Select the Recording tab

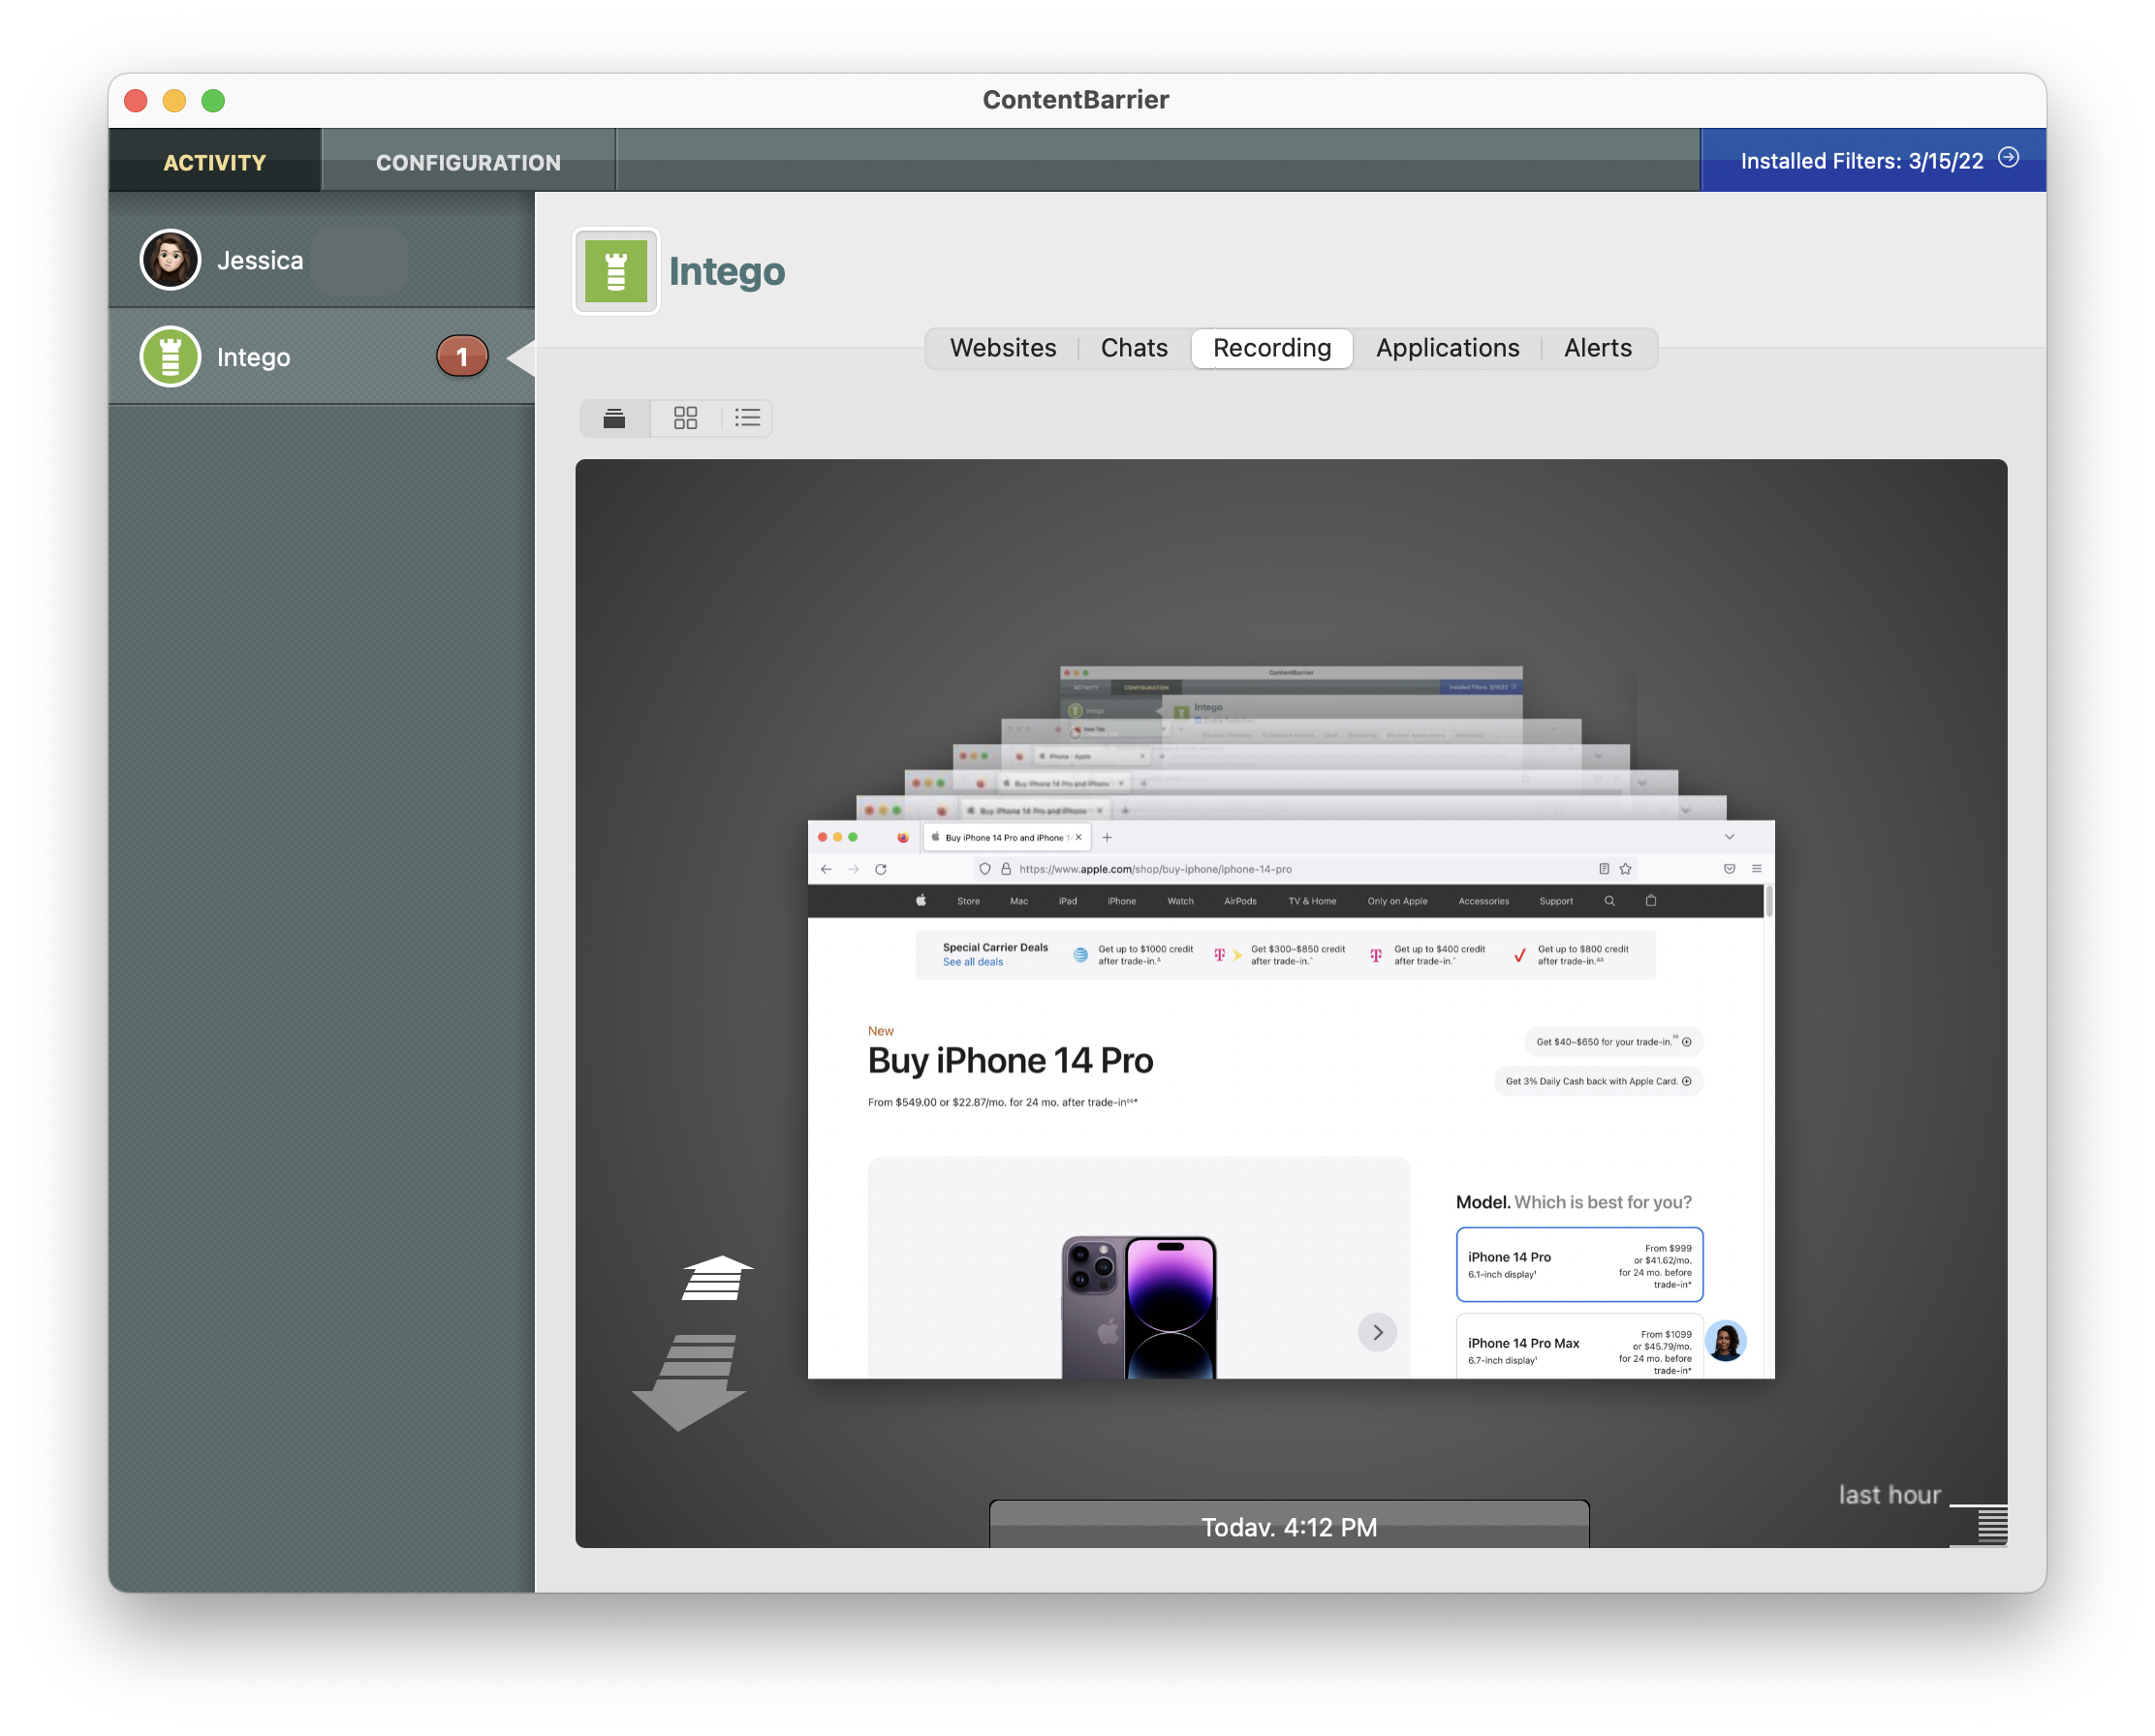tap(1272, 348)
